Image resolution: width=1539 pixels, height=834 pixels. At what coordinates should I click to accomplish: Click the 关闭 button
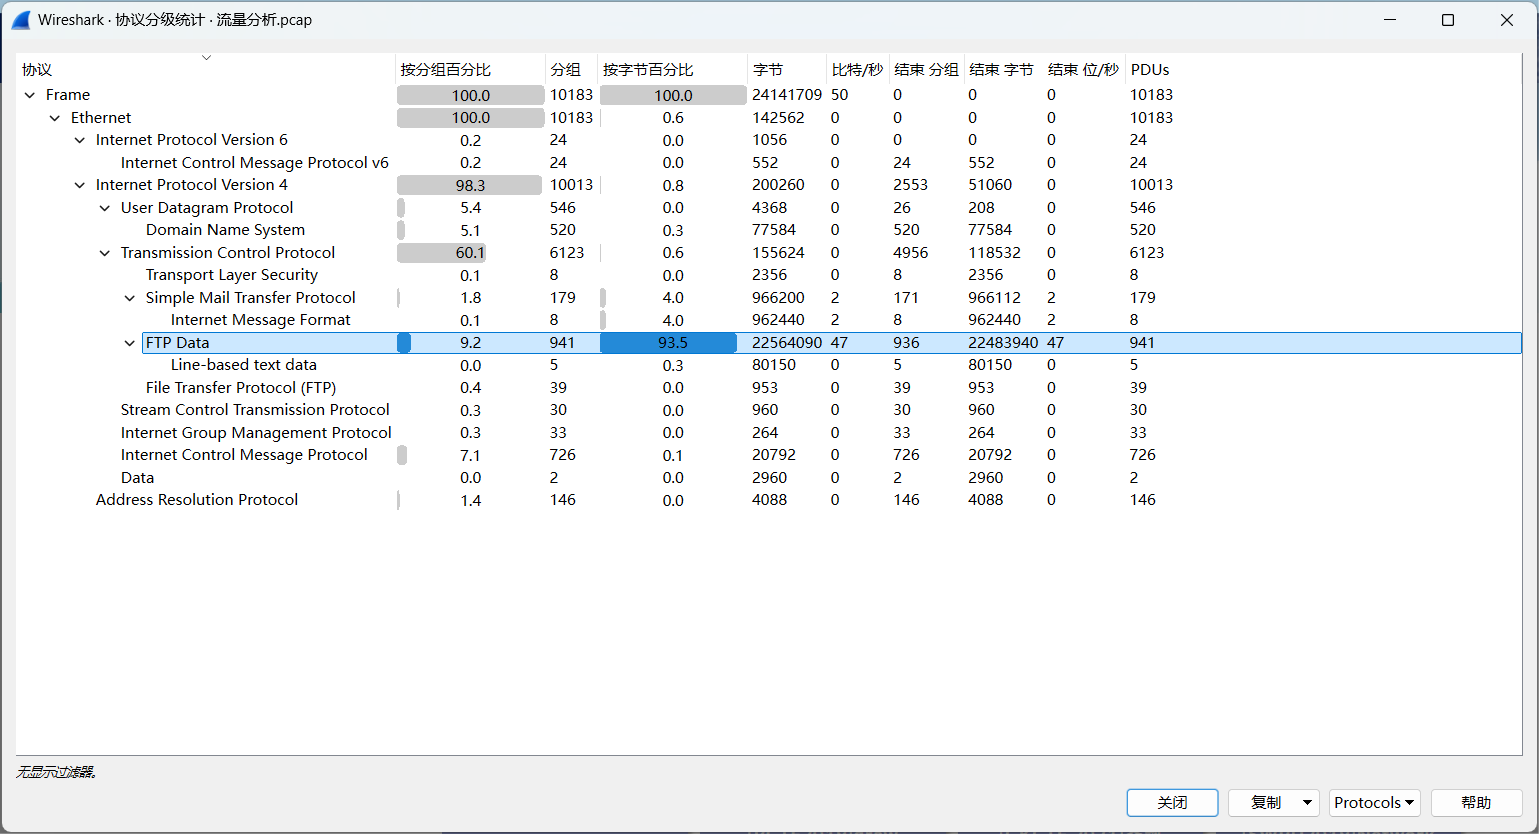(x=1172, y=803)
